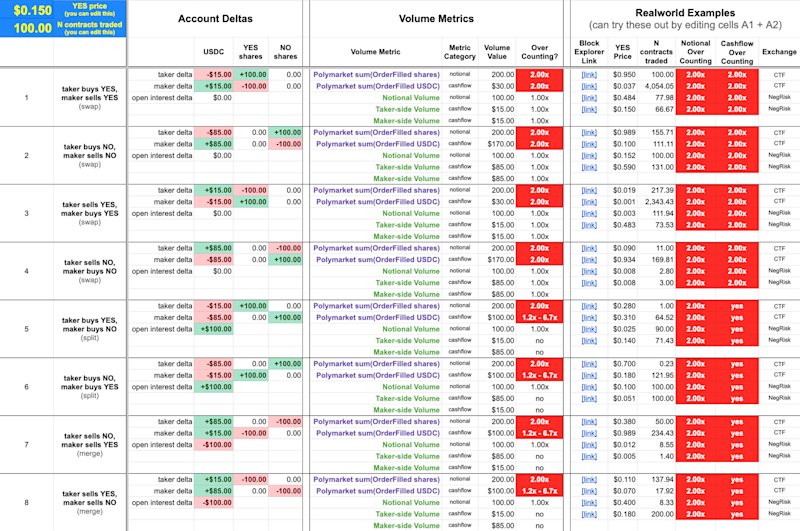Click the 'taker buys YES, maker sells YES' scenario cell

[90, 97]
